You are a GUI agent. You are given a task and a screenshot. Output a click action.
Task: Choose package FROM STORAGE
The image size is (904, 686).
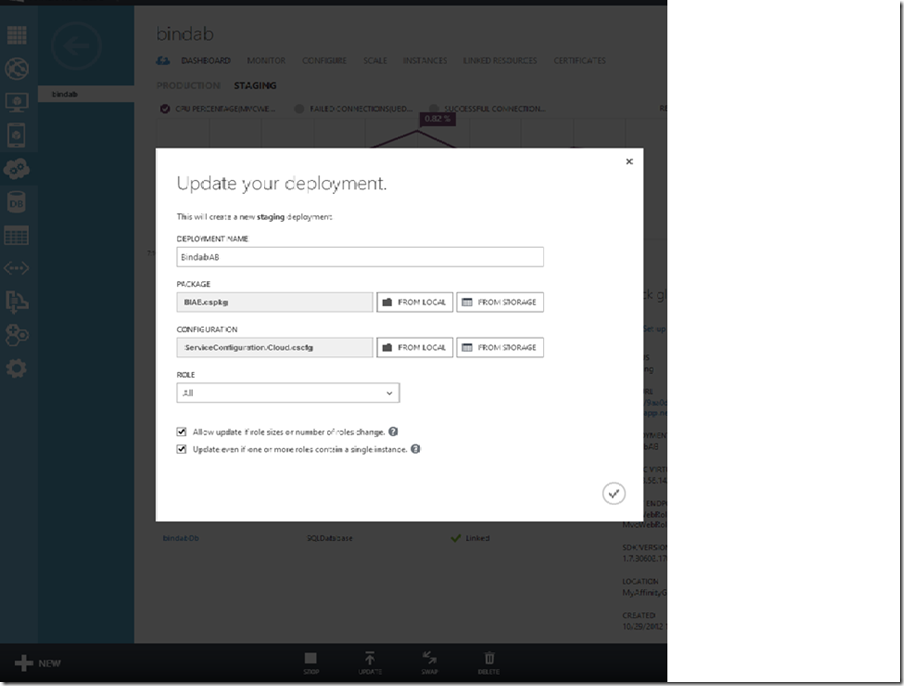click(500, 302)
